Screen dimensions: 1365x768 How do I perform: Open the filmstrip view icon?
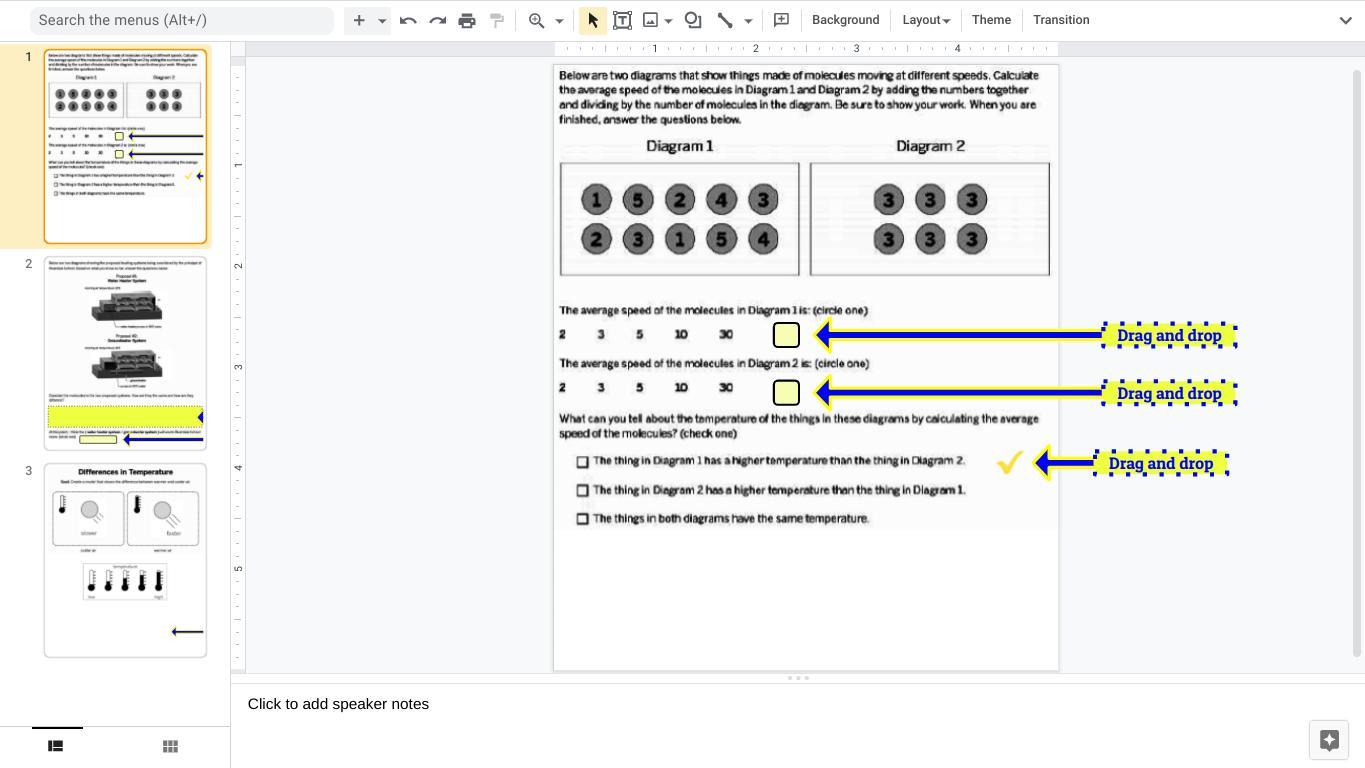56,746
